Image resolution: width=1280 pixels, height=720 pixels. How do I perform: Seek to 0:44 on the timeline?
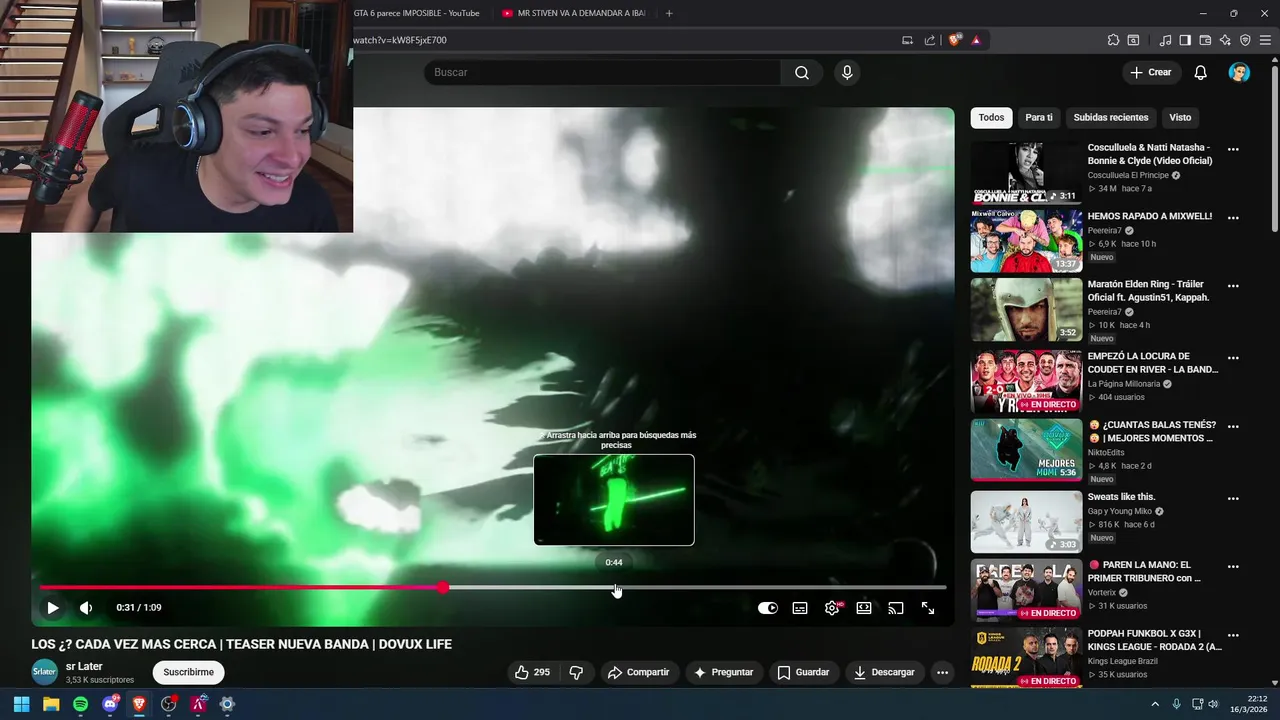pyautogui.click(x=614, y=588)
